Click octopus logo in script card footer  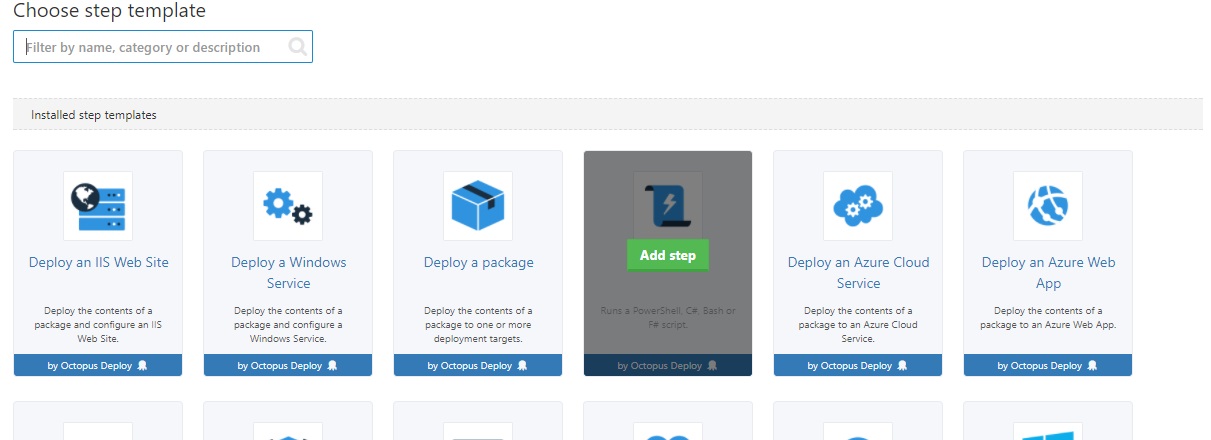[x=713, y=365]
